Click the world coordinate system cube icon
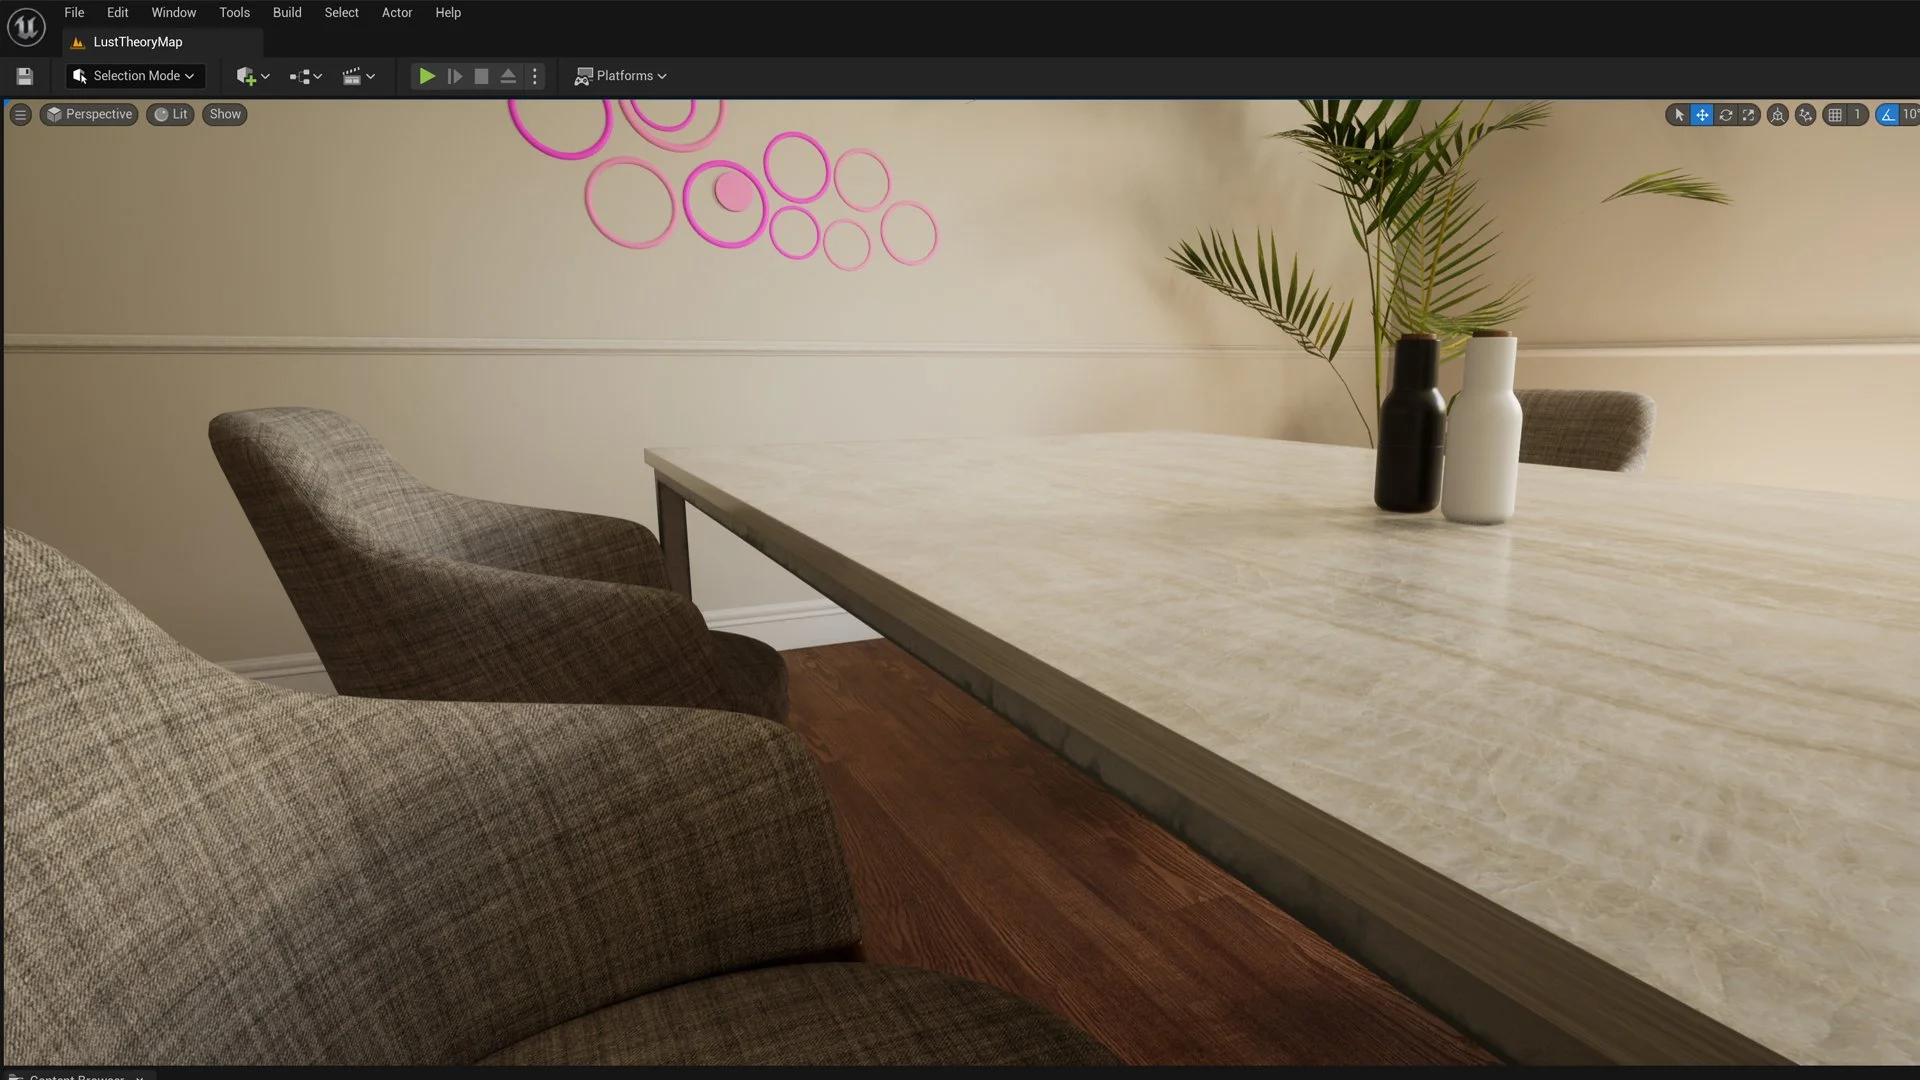Viewport: 1920px width, 1080px height. point(1777,115)
